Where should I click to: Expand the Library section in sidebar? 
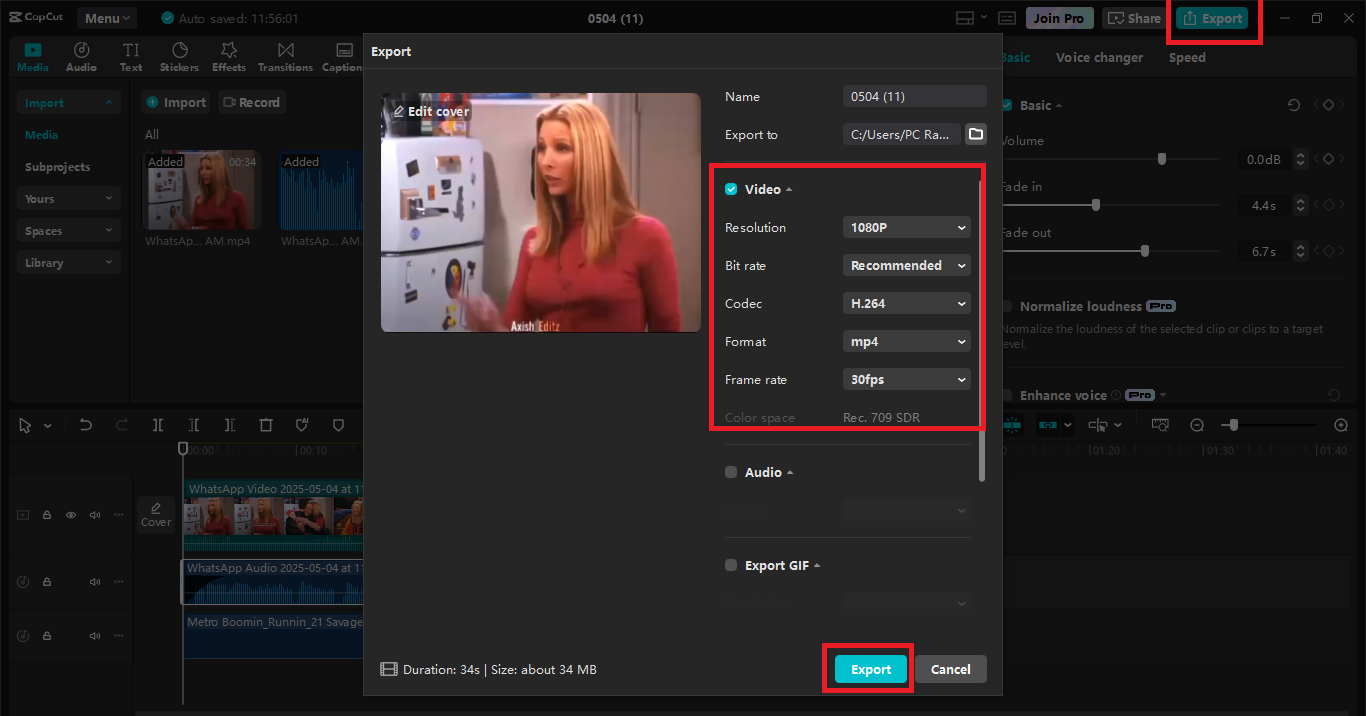click(x=68, y=263)
